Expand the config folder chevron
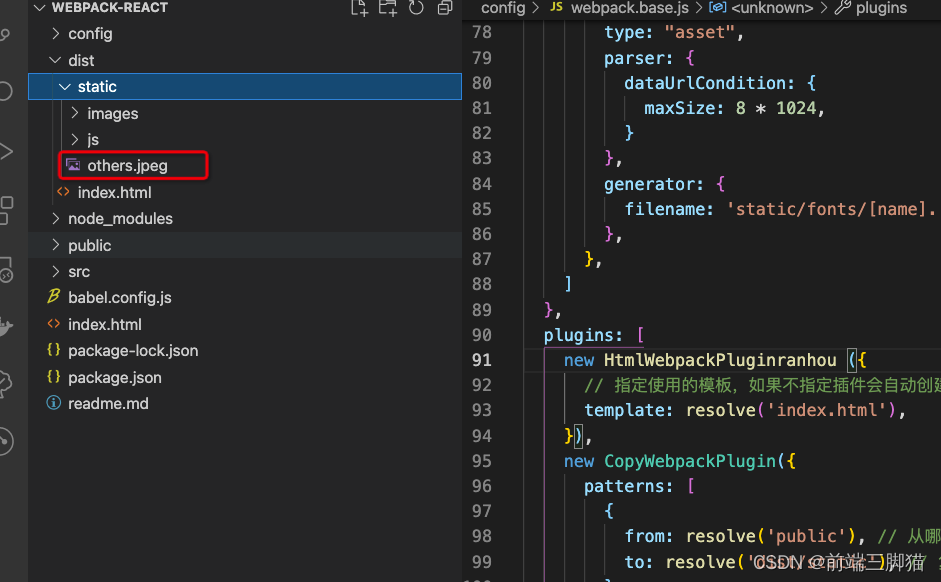This screenshot has width=941, height=582. (x=56, y=34)
